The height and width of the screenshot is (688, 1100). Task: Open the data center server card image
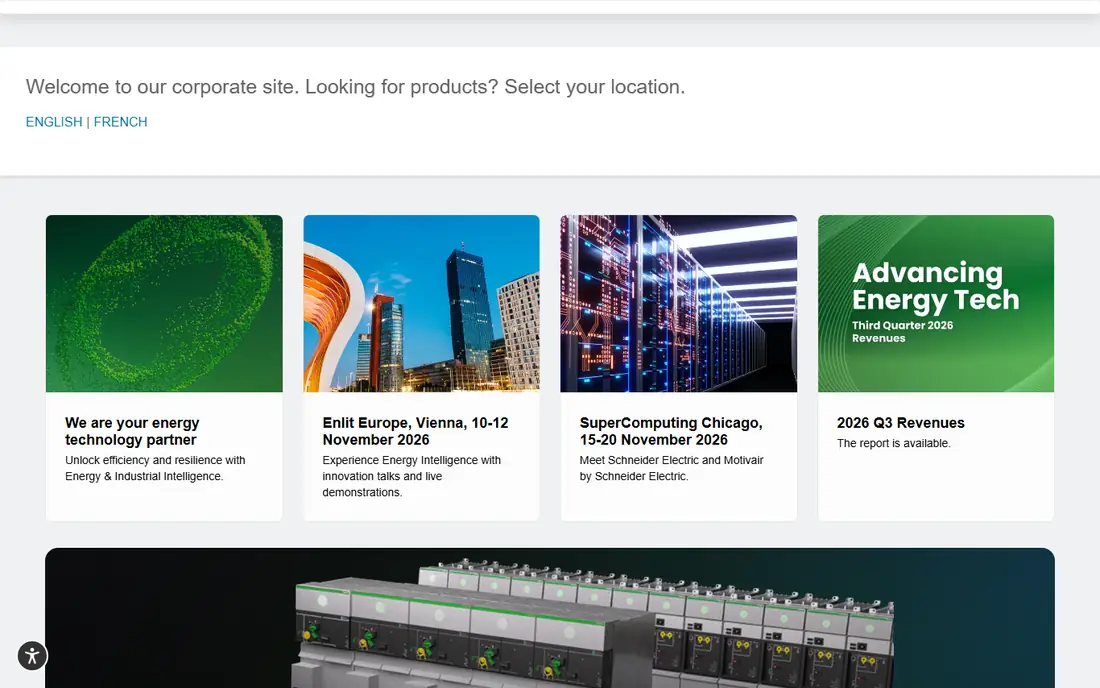(678, 304)
